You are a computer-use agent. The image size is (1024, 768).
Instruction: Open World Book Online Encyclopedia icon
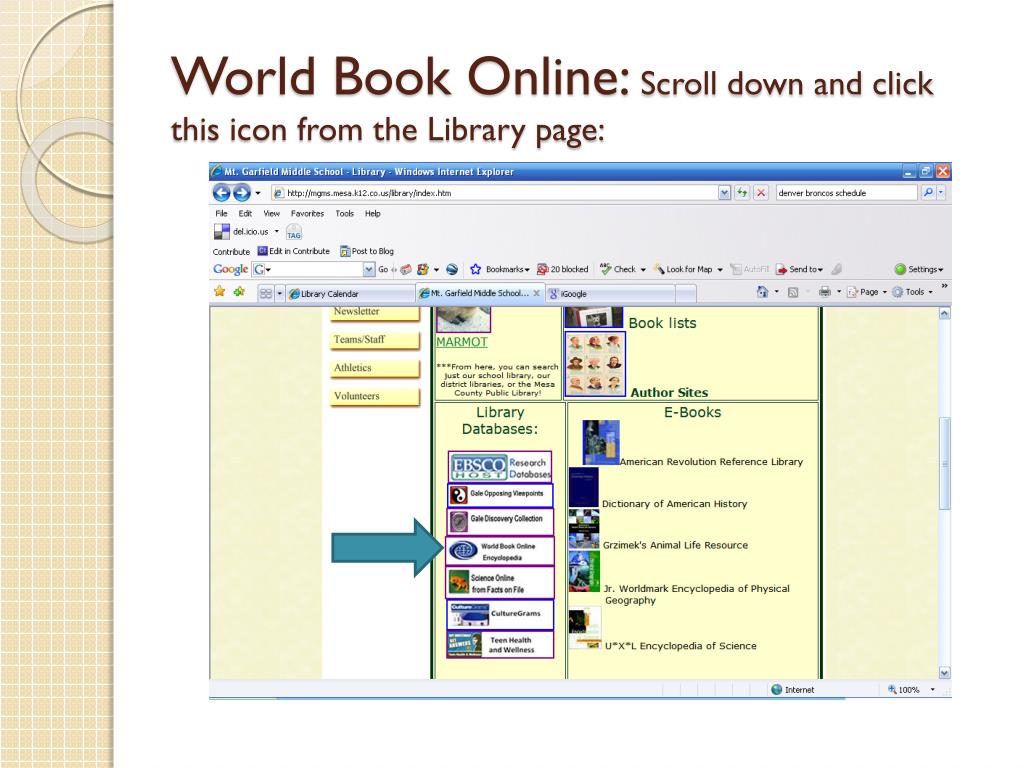tap(500, 552)
